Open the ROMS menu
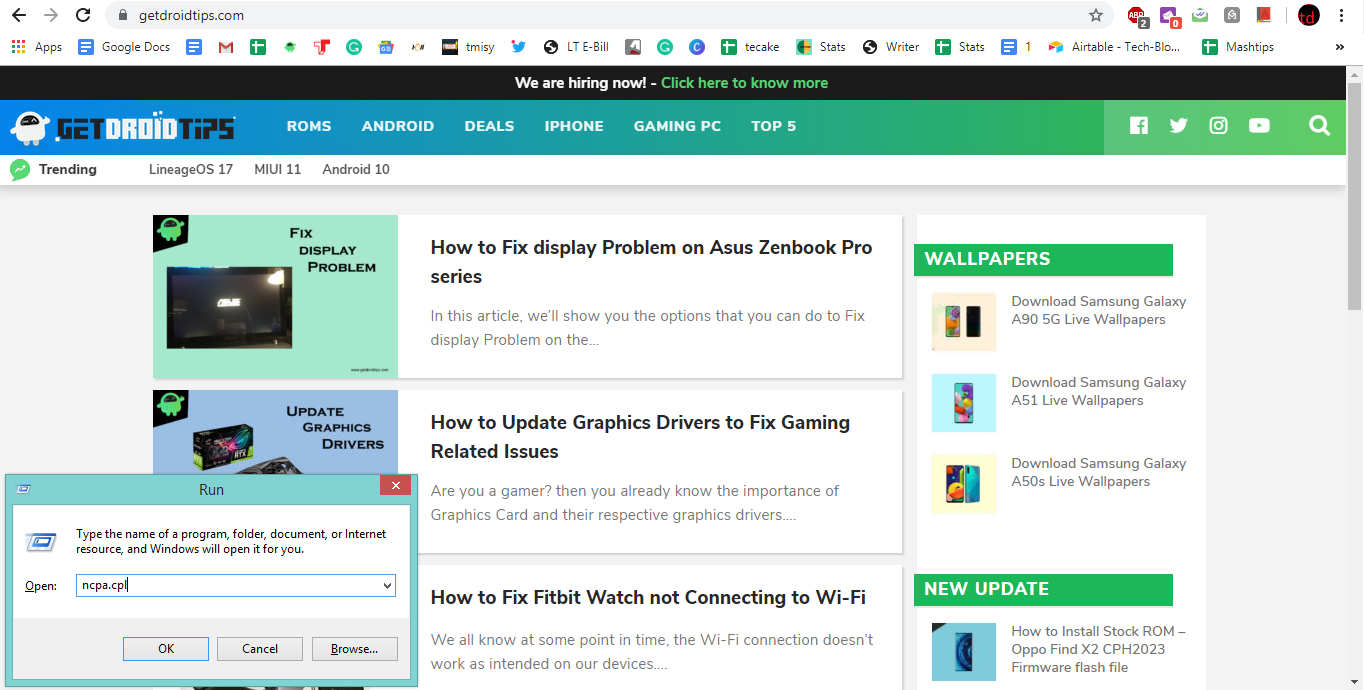This screenshot has height=690, width=1364. (309, 126)
